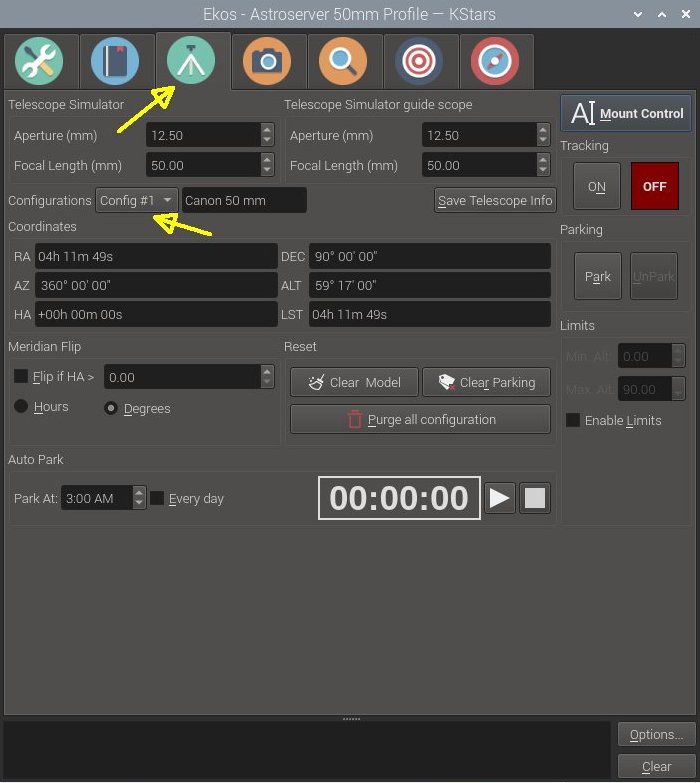This screenshot has height=783, width=700.
Task: Click the Park button
Action: pyautogui.click(x=598, y=276)
